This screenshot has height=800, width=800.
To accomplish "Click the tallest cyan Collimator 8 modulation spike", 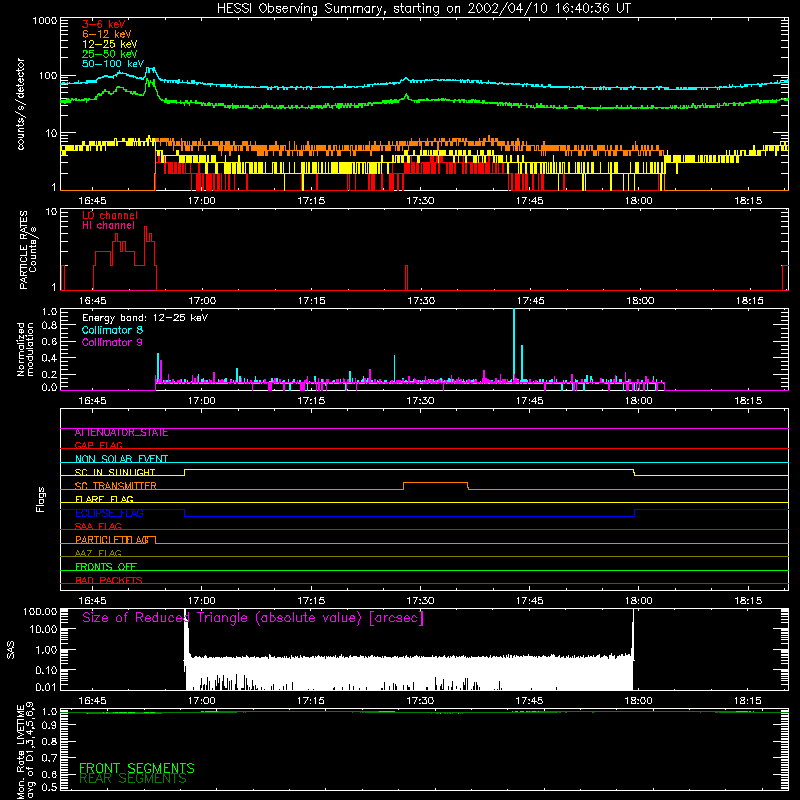I will pos(514,344).
